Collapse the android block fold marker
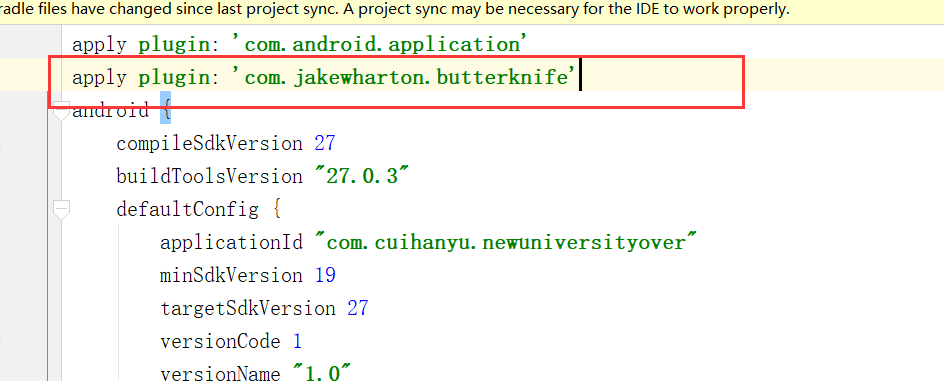The height and width of the screenshot is (381, 944). (x=61, y=111)
